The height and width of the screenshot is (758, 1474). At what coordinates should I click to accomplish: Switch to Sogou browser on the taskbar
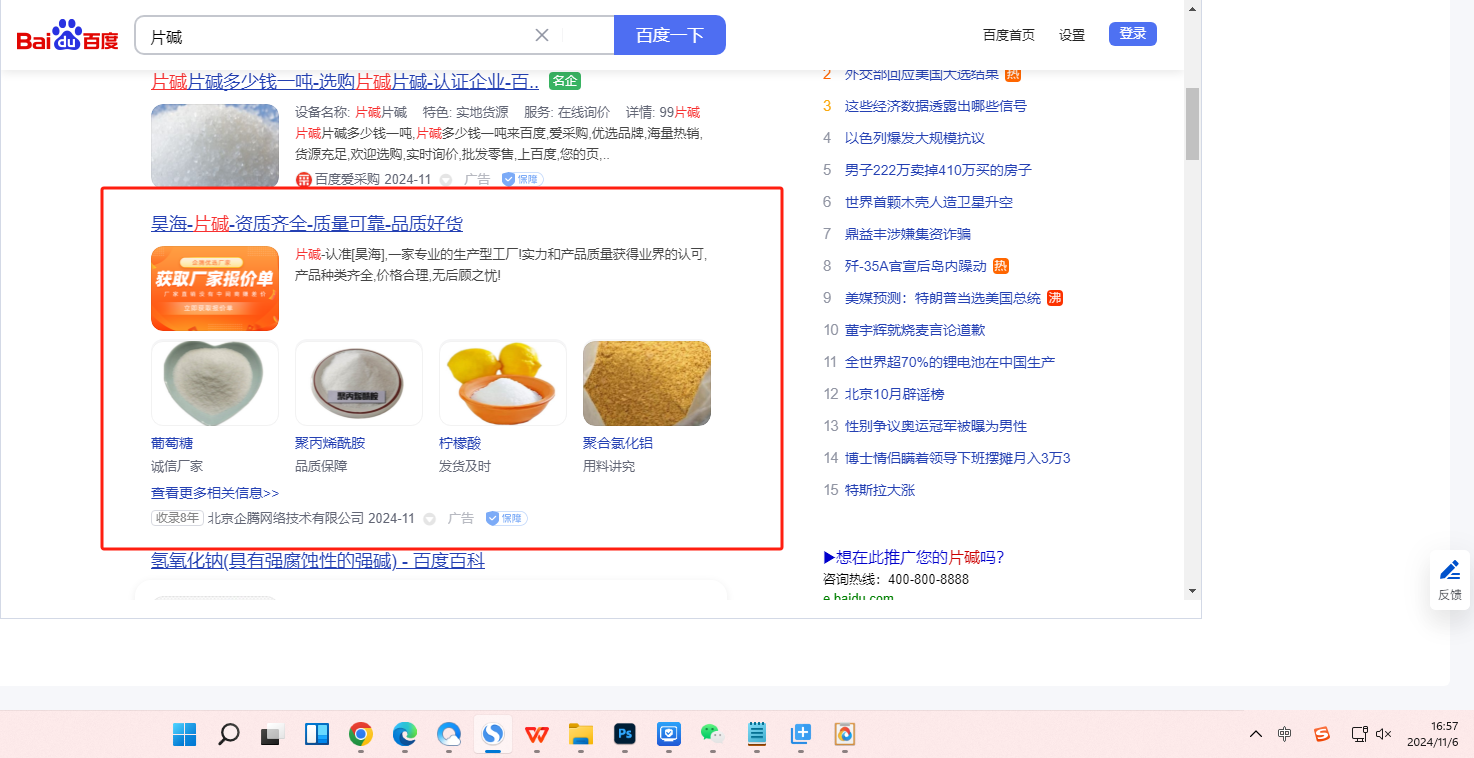493,735
